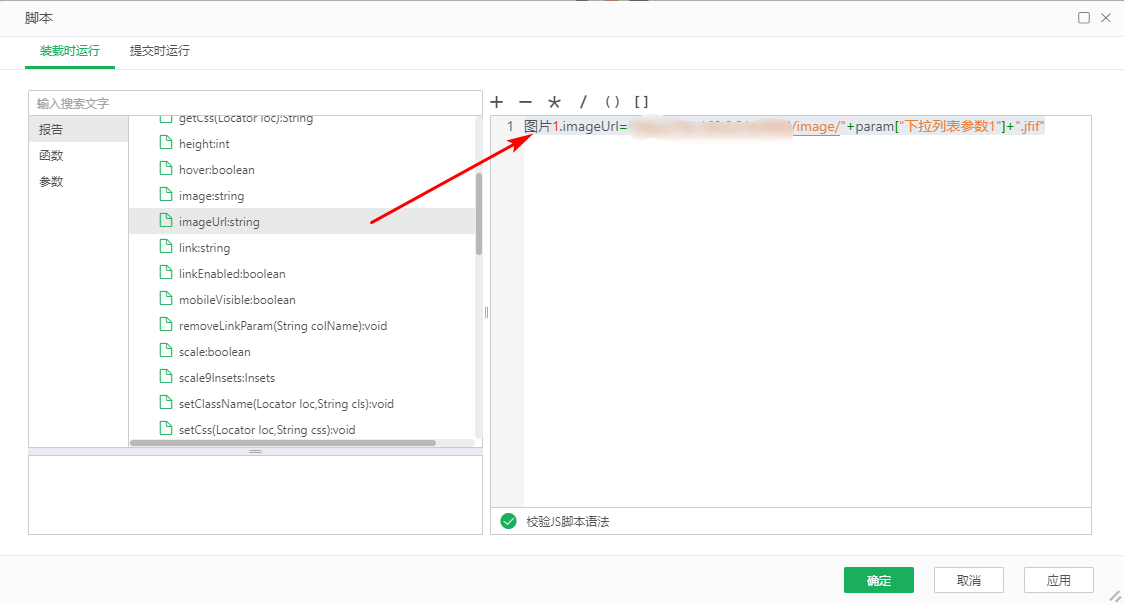The width and height of the screenshot is (1124, 604).
Task: Select the 装载时运行 tab
Action: [x=70, y=51]
